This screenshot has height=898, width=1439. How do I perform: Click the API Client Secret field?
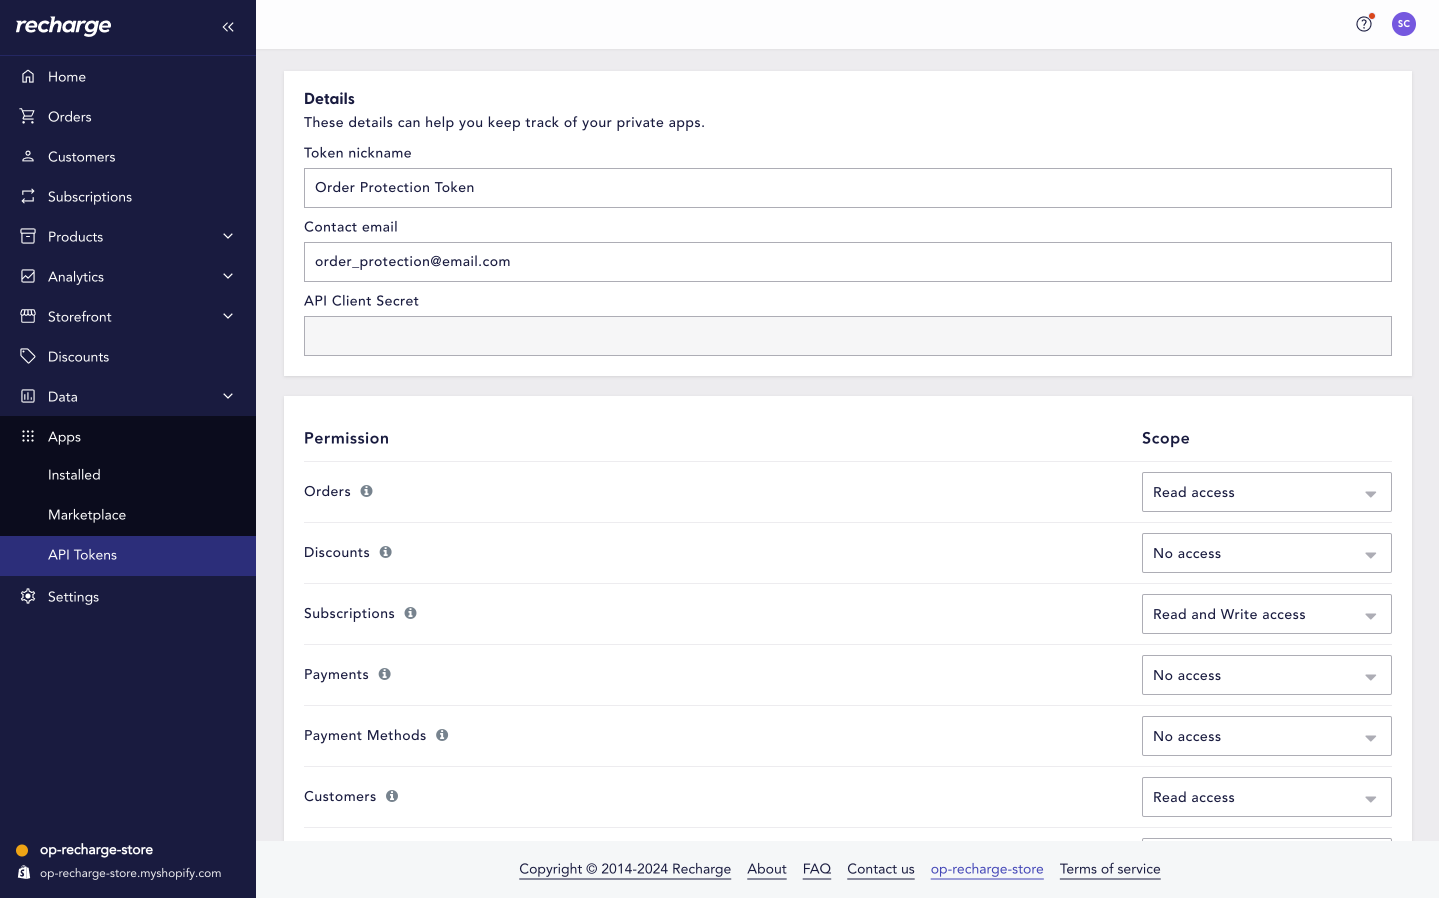pos(848,336)
